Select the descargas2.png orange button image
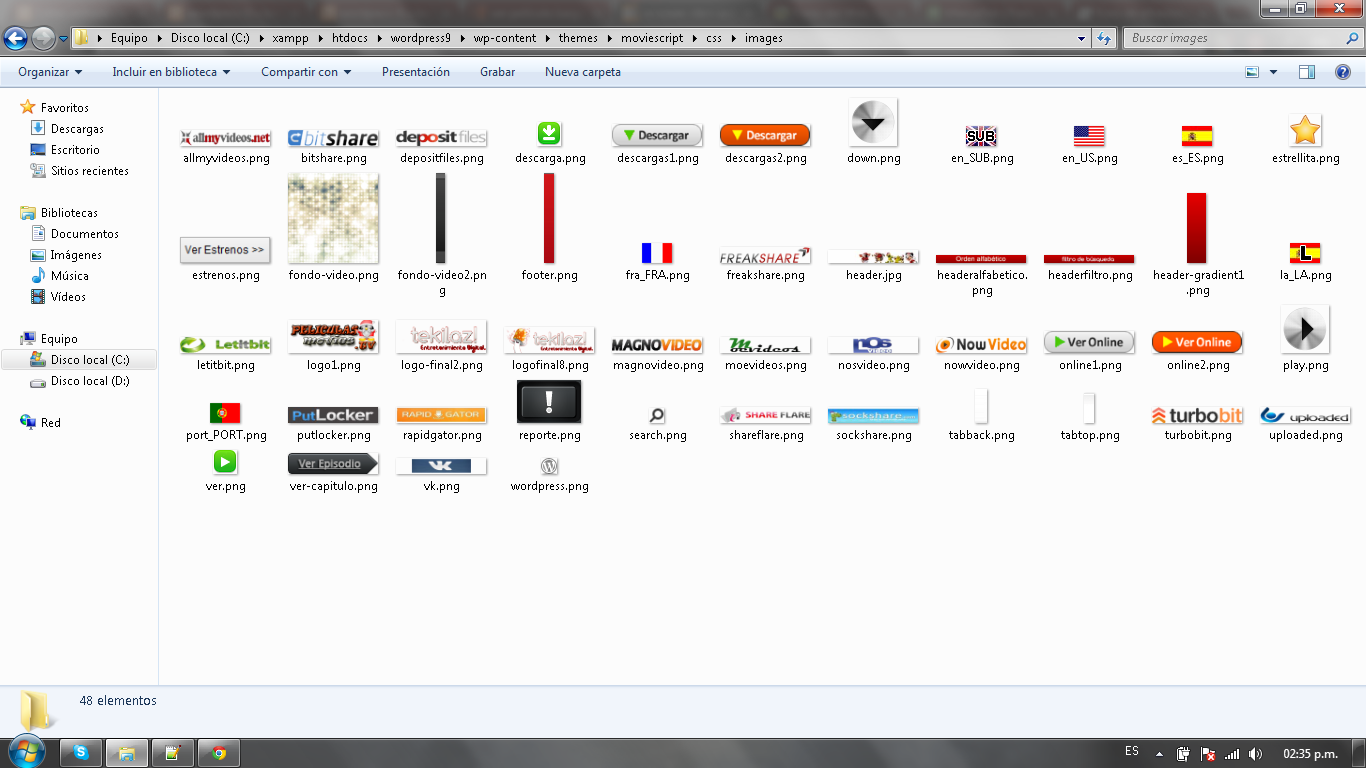1366x768 pixels. (x=765, y=135)
